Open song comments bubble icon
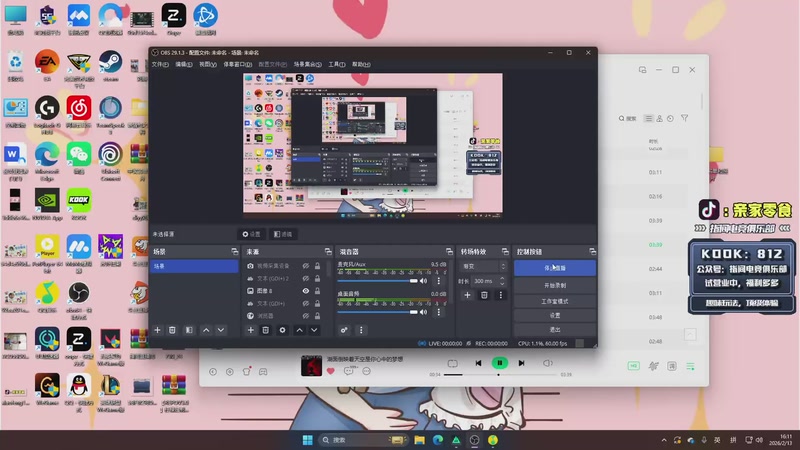Screen dimensions: 800x450 pos(349,371)
